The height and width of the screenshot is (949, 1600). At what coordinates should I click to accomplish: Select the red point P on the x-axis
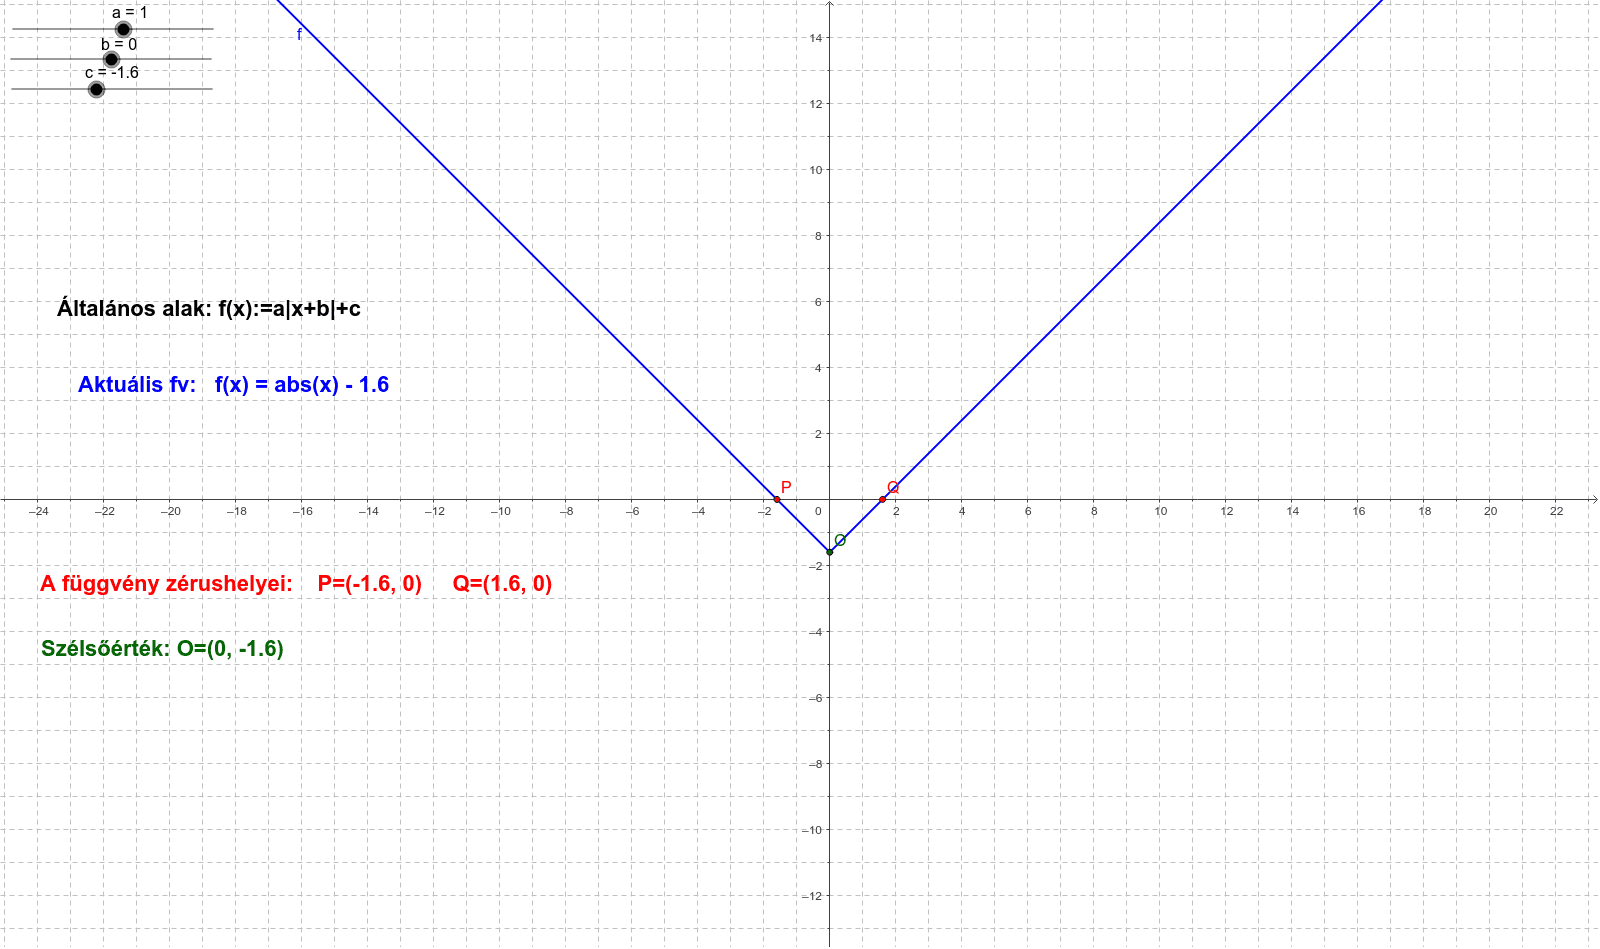coord(777,499)
